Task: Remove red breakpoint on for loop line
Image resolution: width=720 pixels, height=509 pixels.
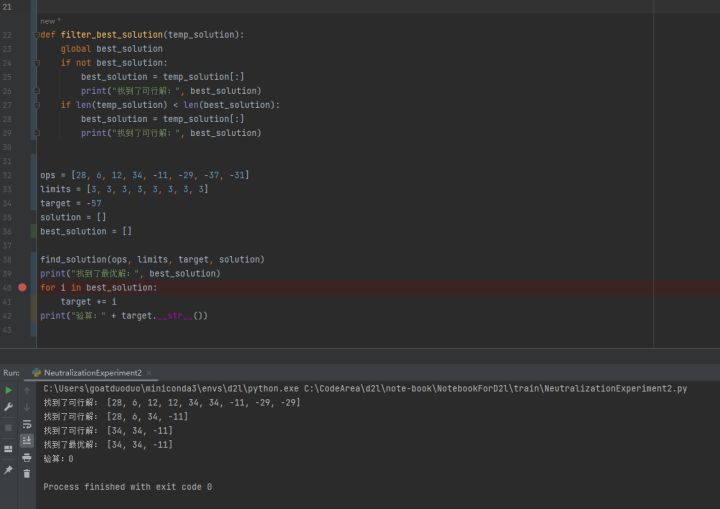Action: [x=22, y=287]
